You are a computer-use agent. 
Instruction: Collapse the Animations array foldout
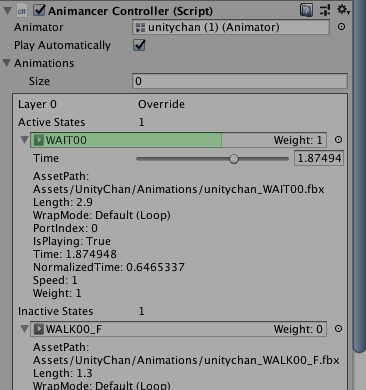[x=6, y=63]
